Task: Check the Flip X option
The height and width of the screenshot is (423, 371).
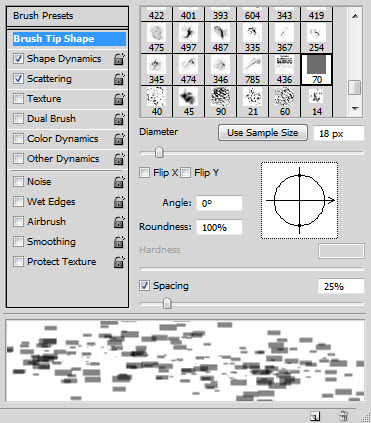Action: coord(144,173)
